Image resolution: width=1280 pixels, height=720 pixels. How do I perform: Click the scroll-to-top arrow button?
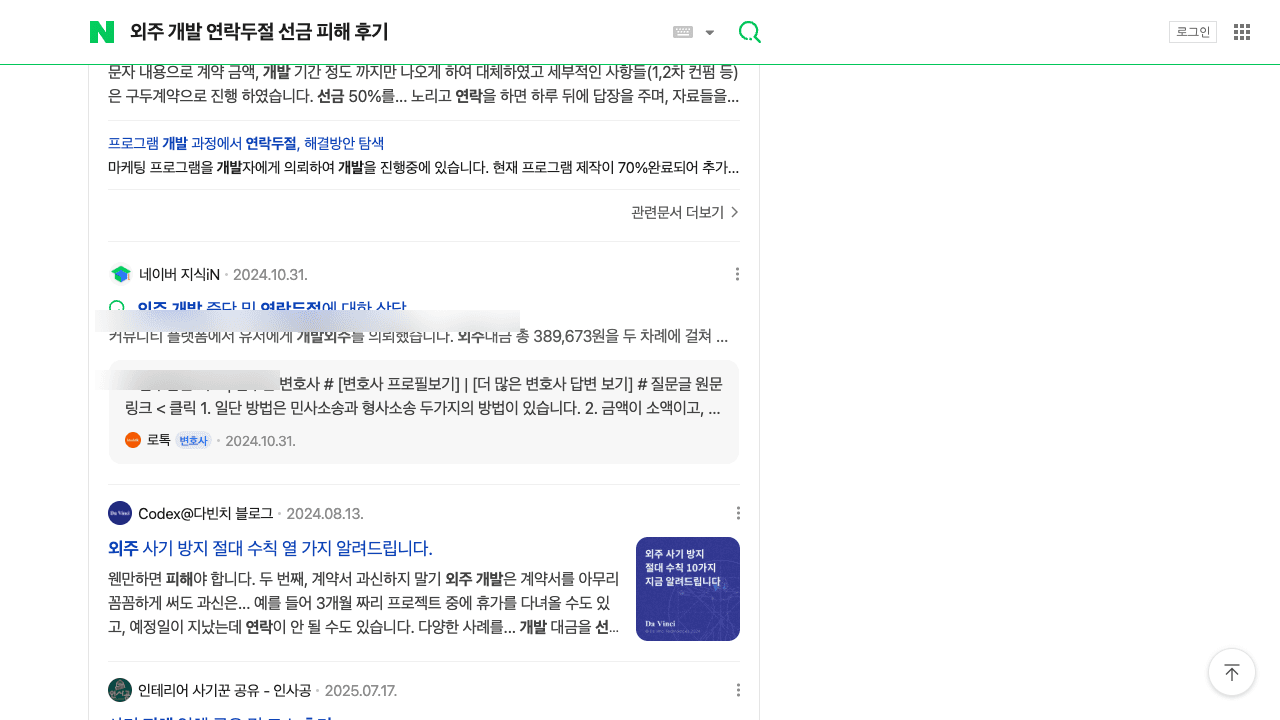pos(1231,672)
